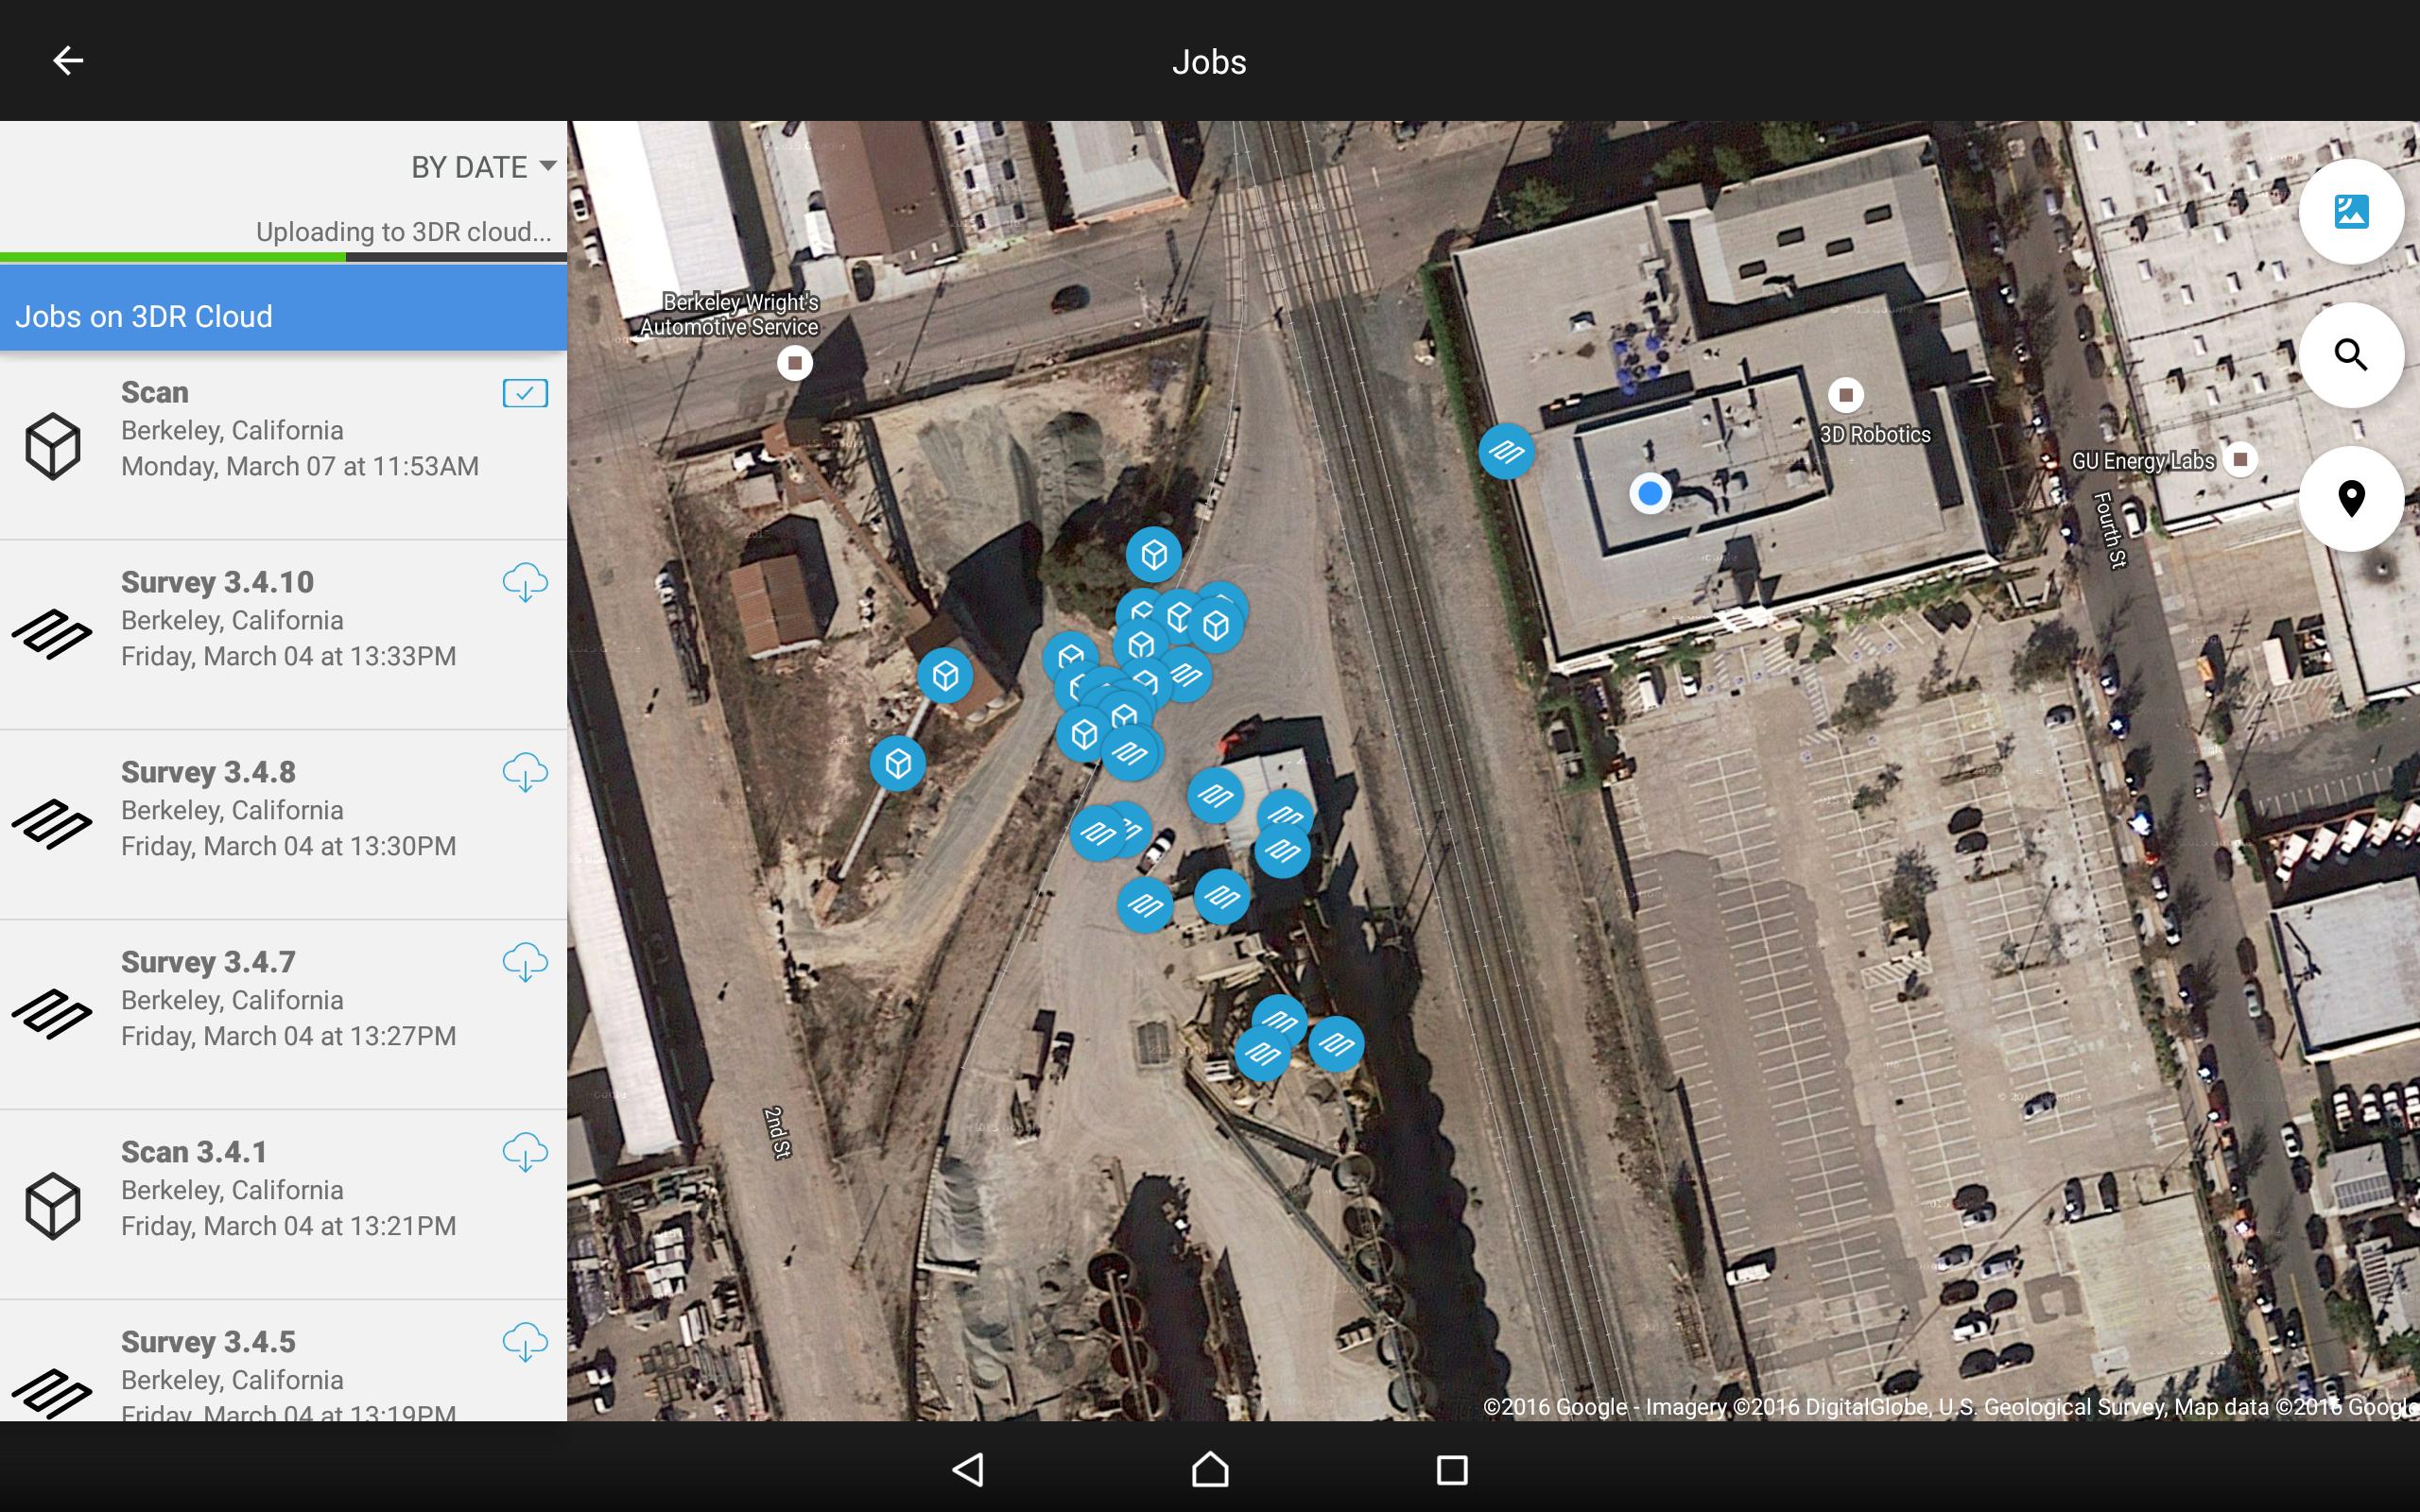Tap the location pin button
The width and height of the screenshot is (2420, 1512).
tap(2350, 498)
